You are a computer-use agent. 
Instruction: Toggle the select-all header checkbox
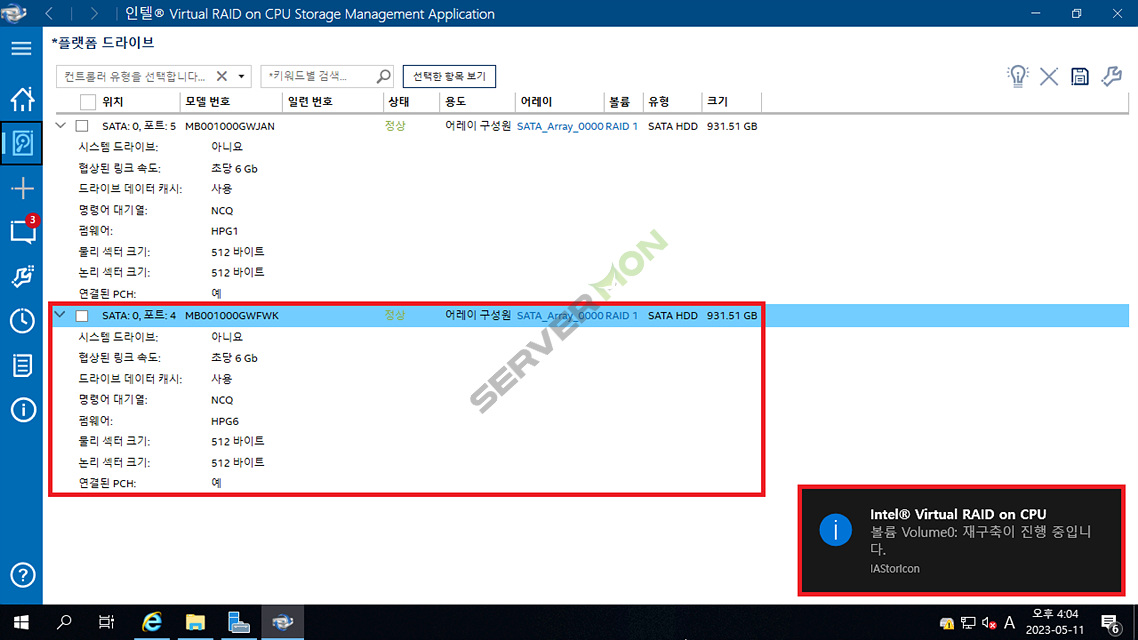pyautogui.click(x=88, y=102)
